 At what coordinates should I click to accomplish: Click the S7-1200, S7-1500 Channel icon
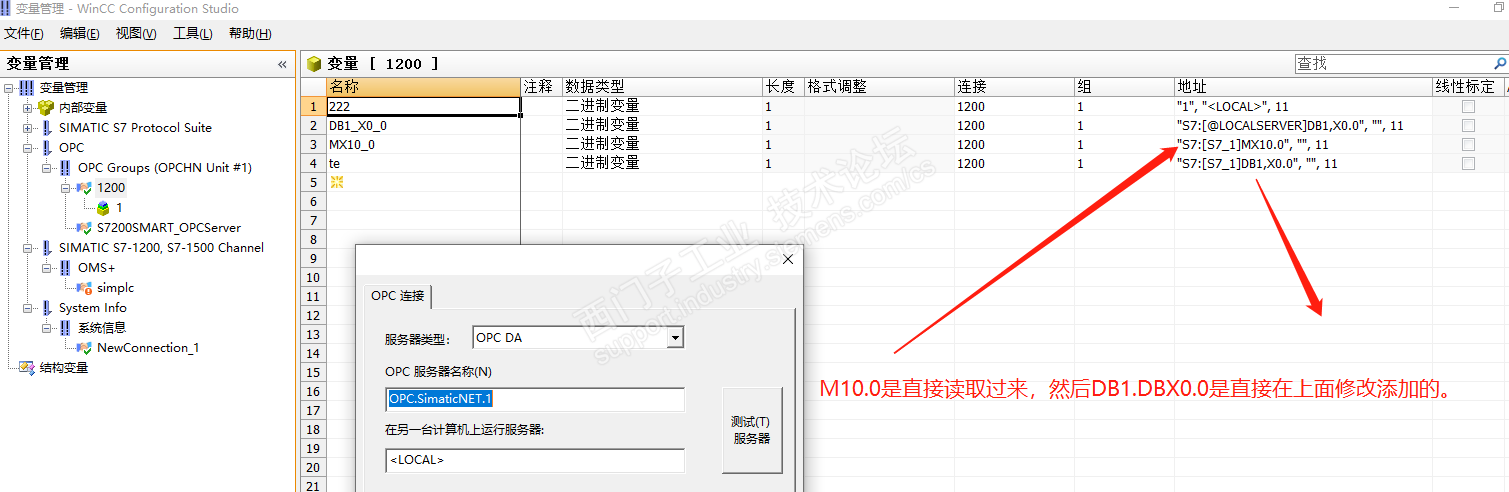tap(46, 248)
